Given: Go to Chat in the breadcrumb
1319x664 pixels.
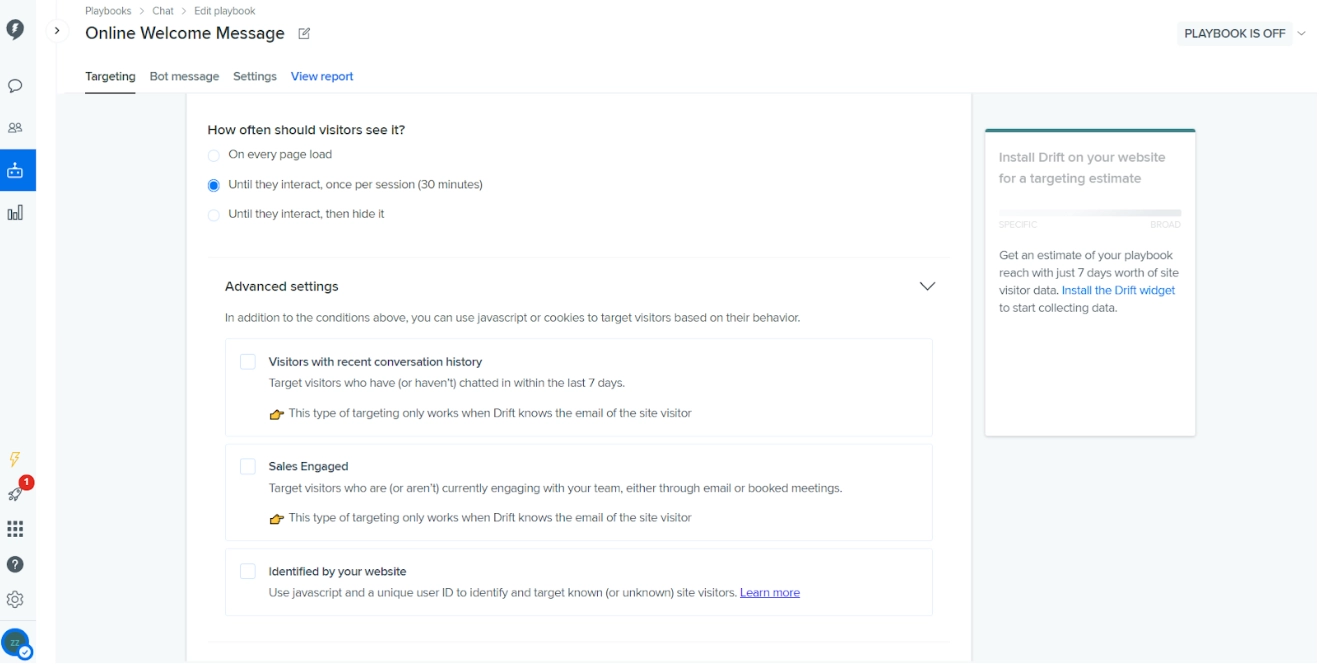Looking at the screenshot, I should (163, 11).
